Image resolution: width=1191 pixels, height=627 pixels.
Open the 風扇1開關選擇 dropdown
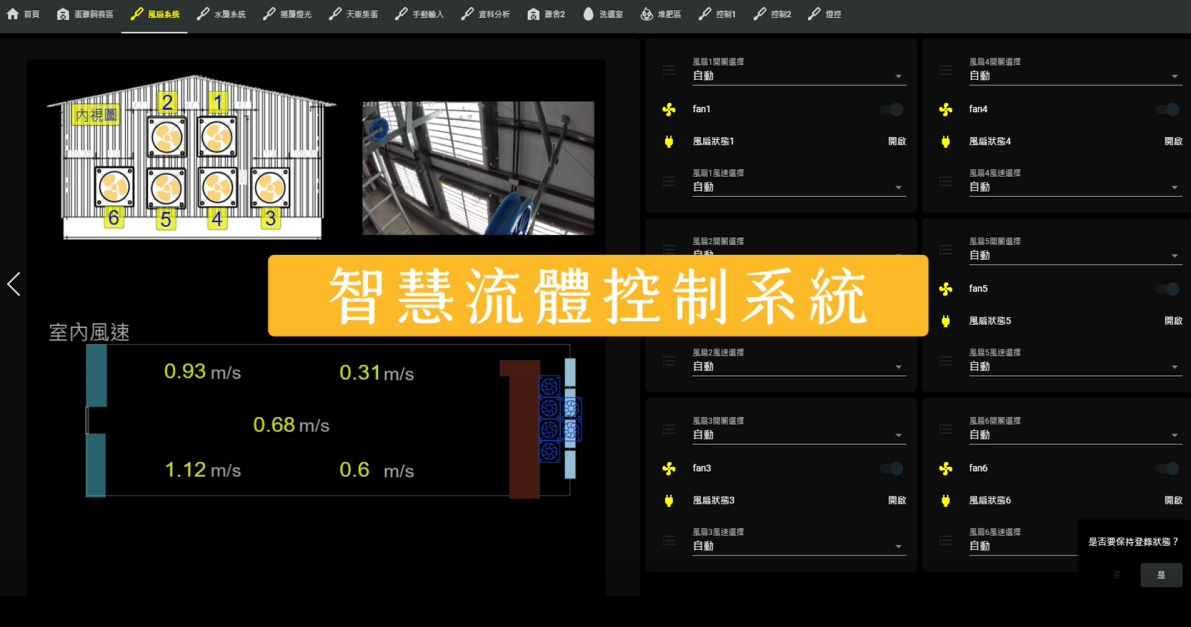pyautogui.click(x=798, y=76)
